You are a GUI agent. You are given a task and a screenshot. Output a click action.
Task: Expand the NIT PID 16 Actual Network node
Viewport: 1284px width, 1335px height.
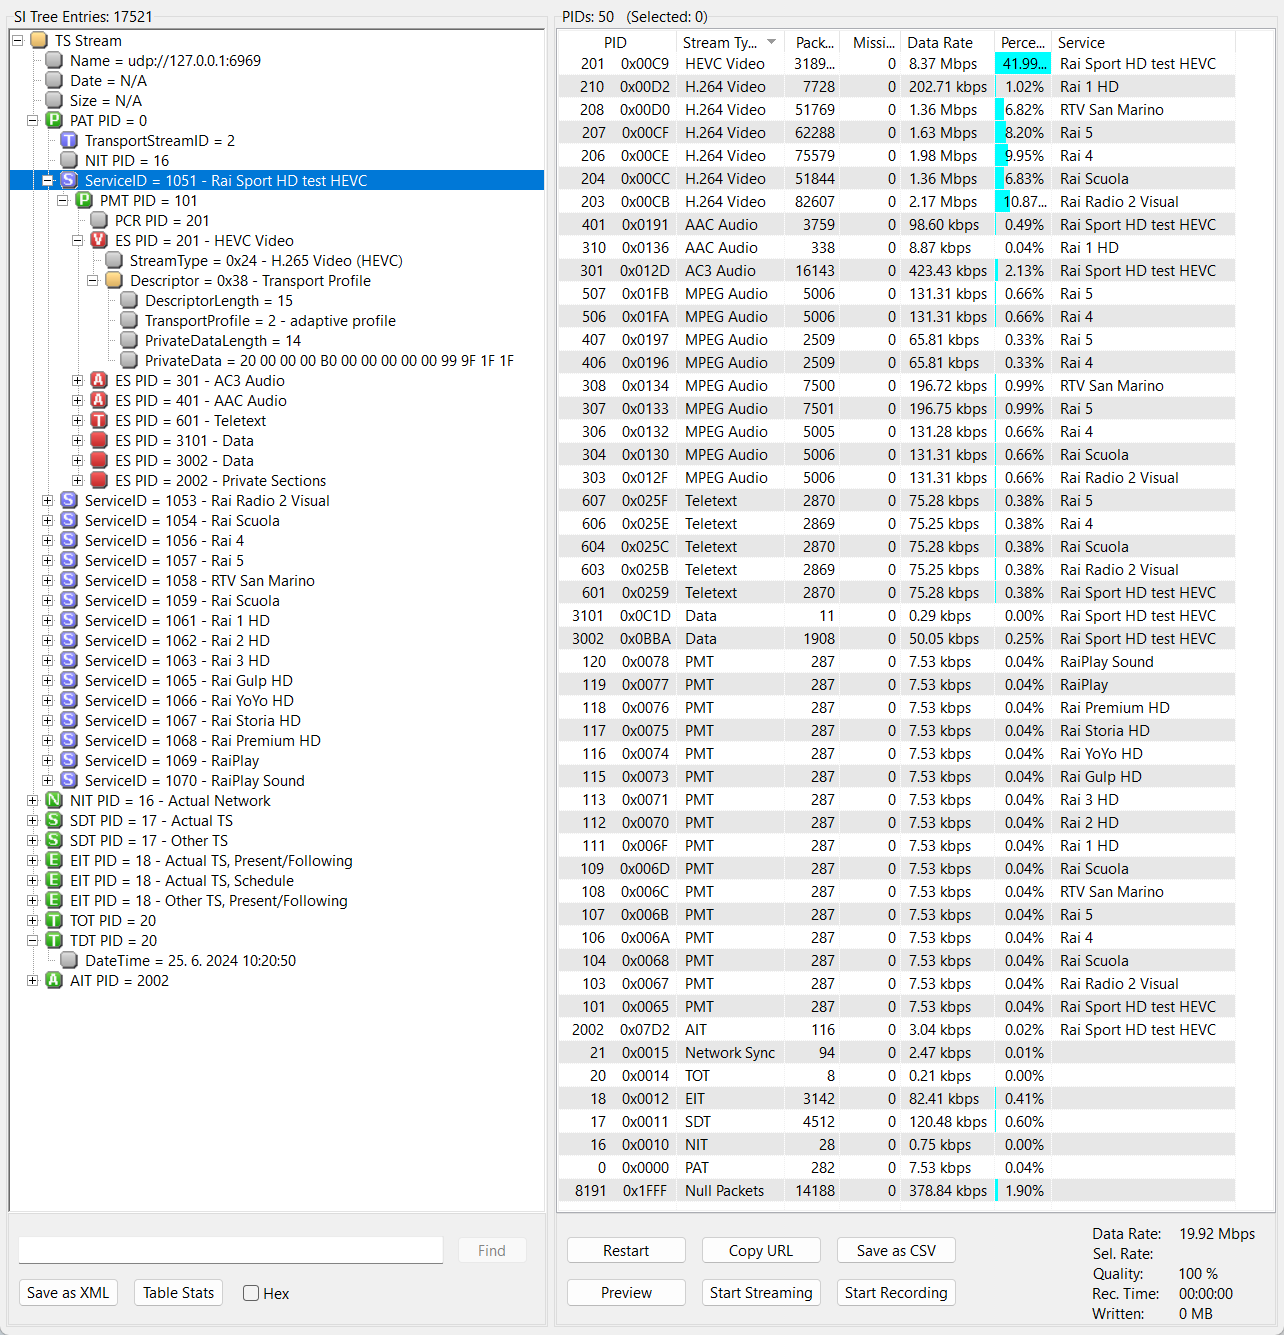(x=32, y=801)
